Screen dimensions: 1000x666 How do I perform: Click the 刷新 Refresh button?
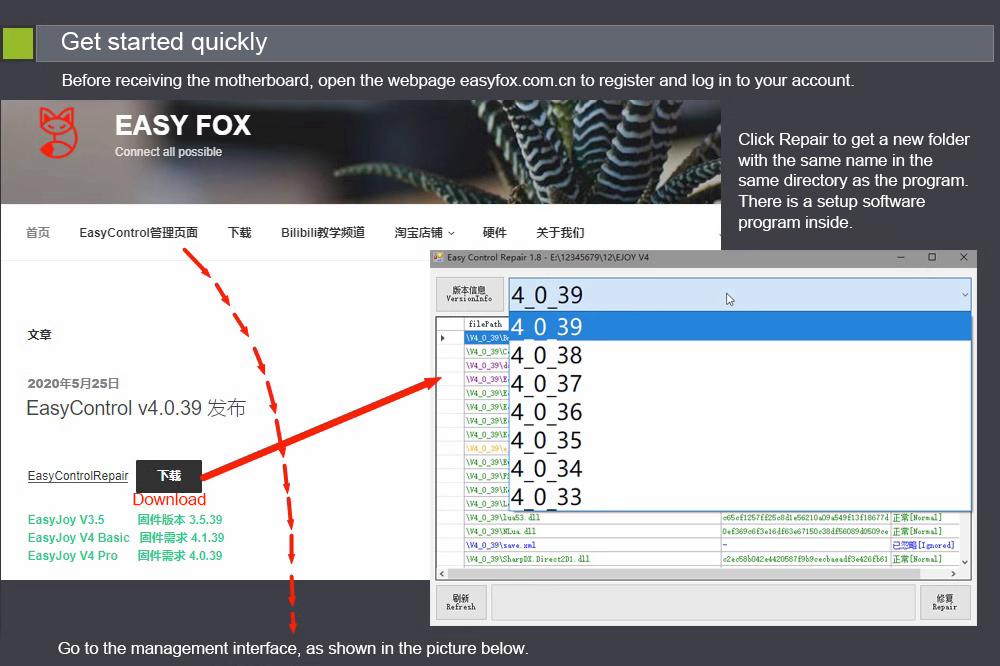pyautogui.click(x=461, y=603)
